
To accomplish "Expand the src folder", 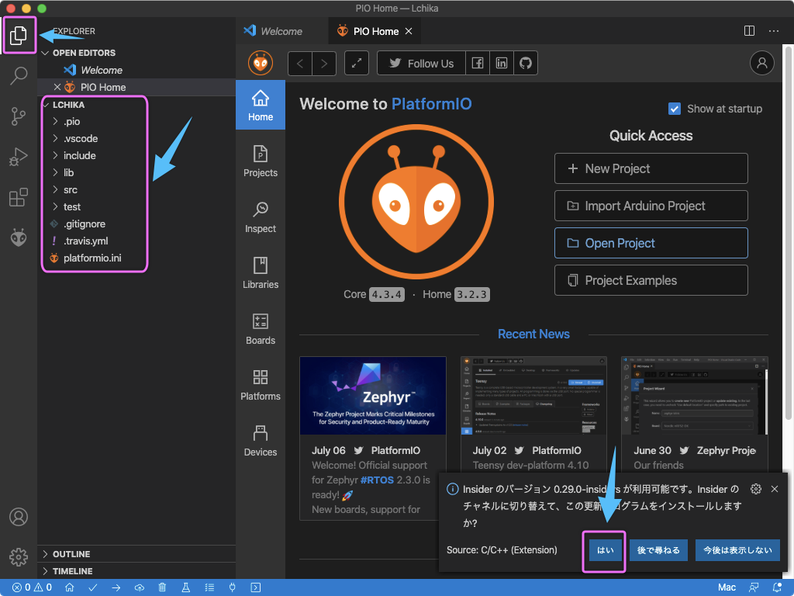I will coord(70,190).
